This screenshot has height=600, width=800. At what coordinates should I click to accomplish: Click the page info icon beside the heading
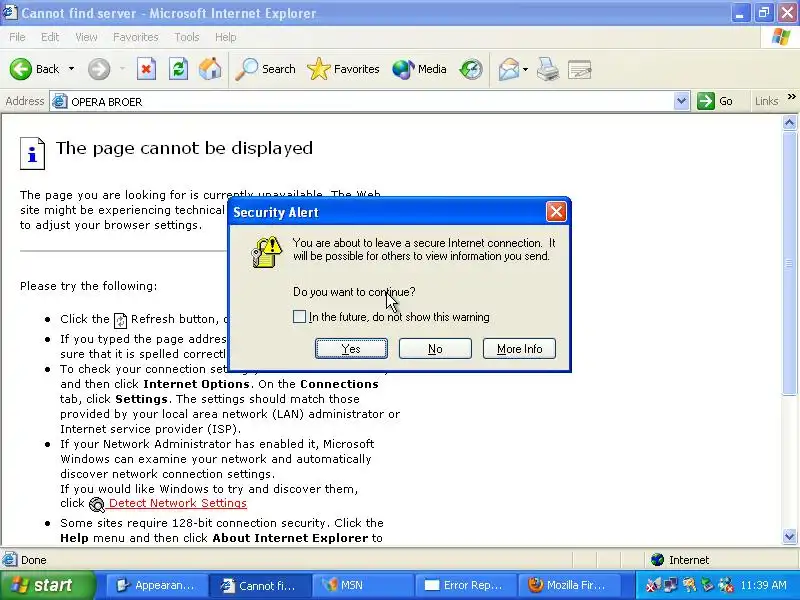coord(32,153)
